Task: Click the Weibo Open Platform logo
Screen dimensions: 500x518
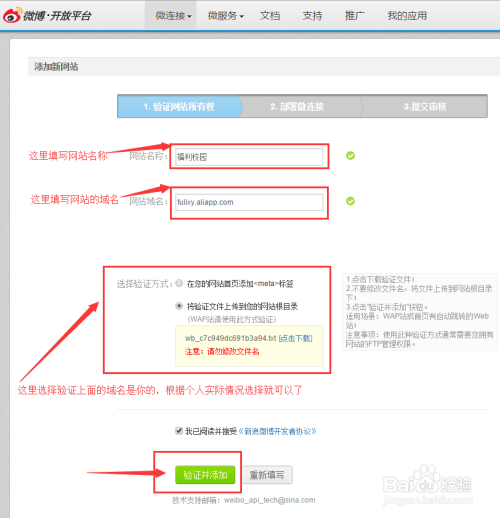Action: pyautogui.click(x=47, y=15)
